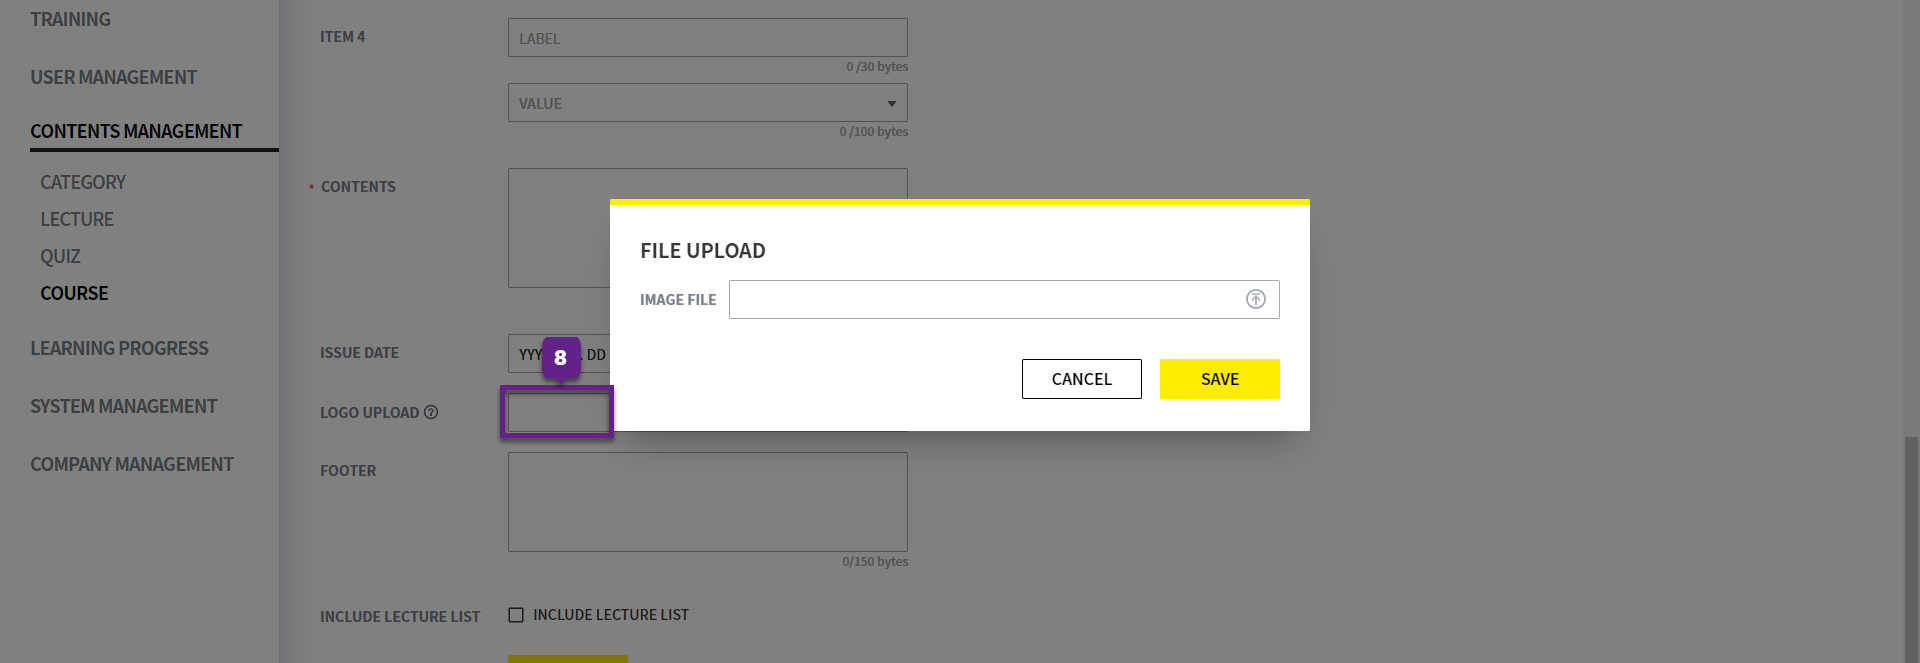Toggle the Include Lecture List checkbox
Screen dimensions: 1920x663
516,615
